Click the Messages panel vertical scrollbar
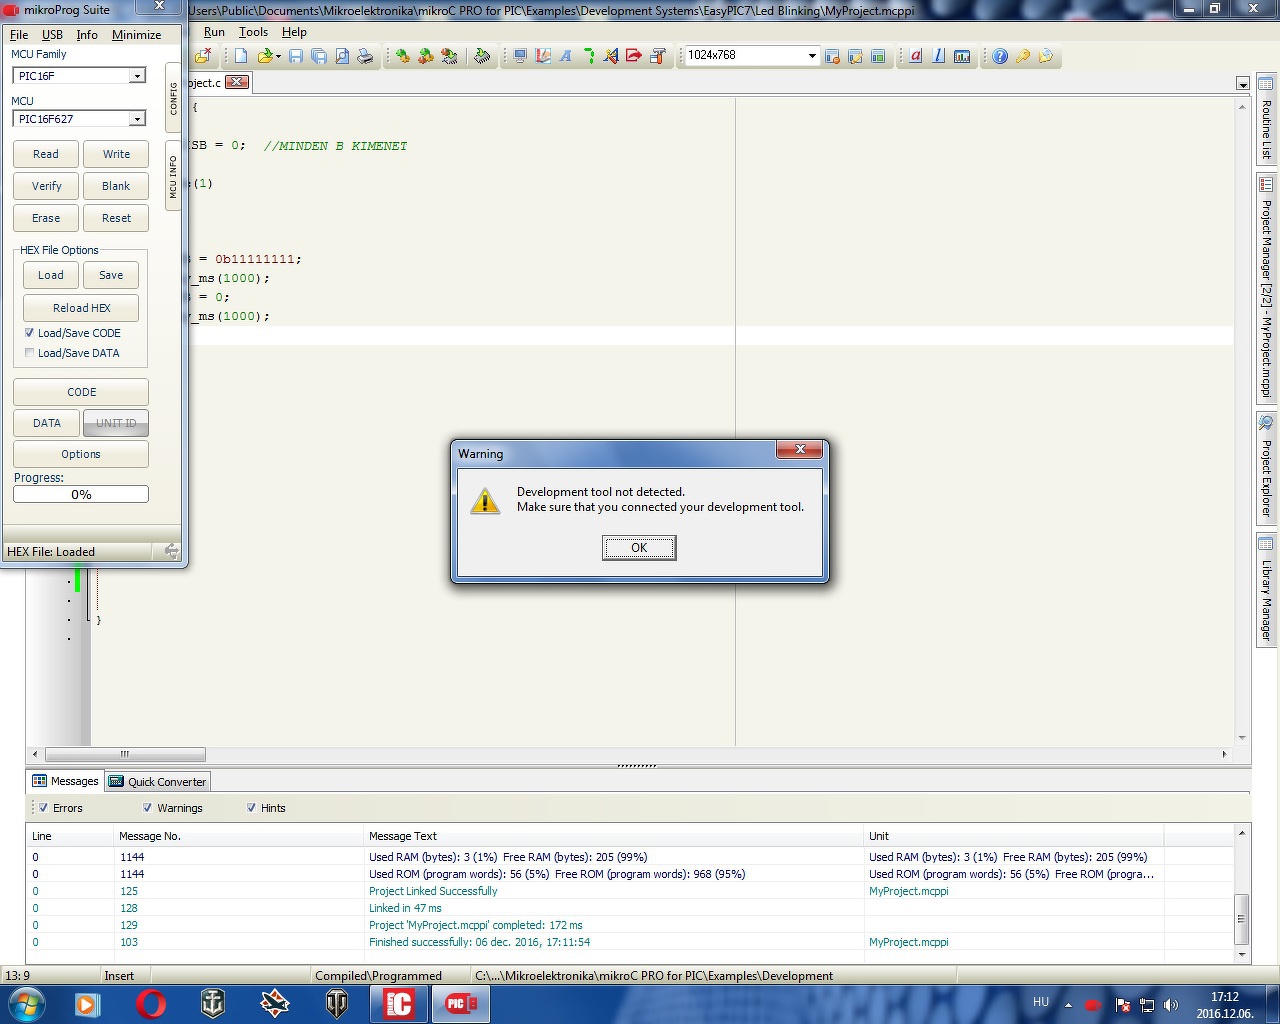1280x1024 pixels. point(1242,891)
